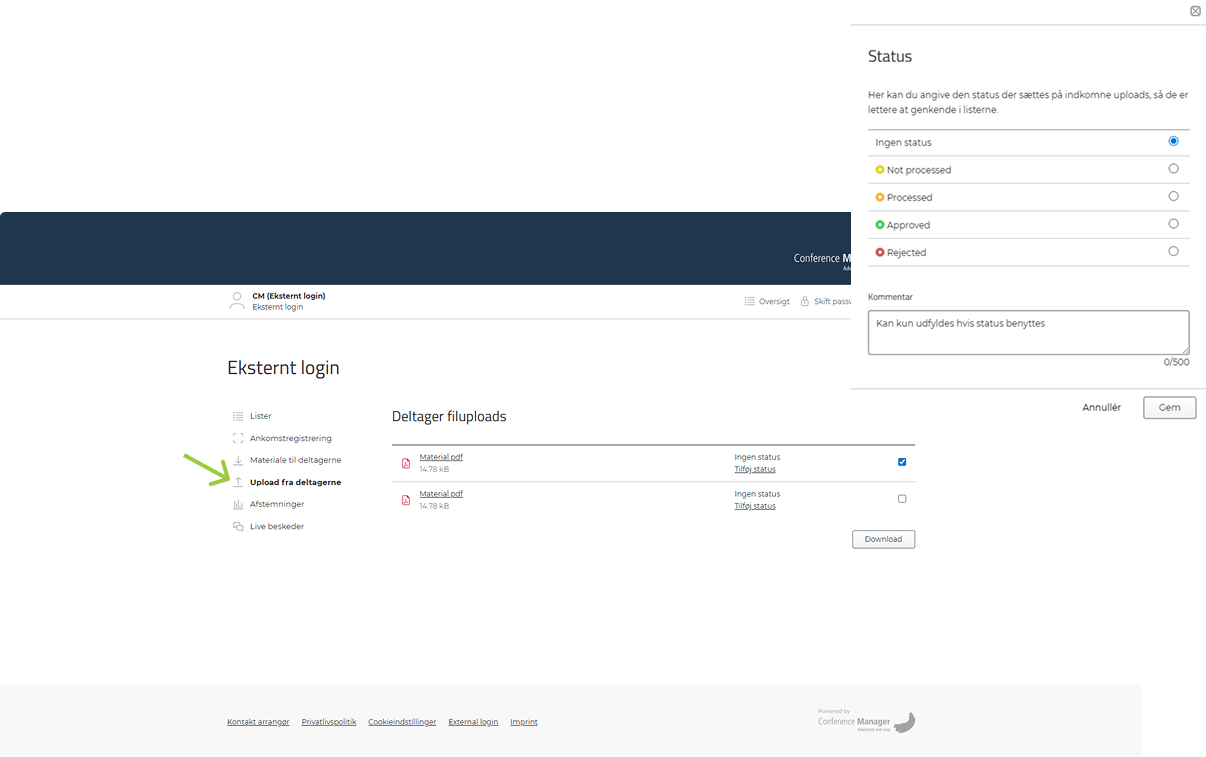
Task: Set status to Rejected
Action: (1174, 251)
